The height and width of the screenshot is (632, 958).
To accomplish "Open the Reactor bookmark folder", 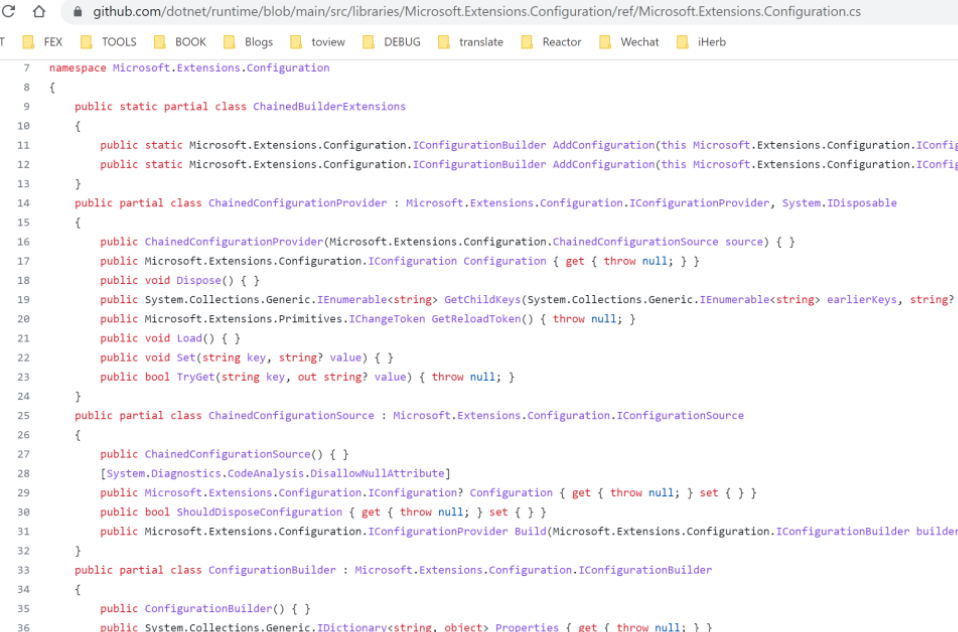I will click(x=550, y=42).
